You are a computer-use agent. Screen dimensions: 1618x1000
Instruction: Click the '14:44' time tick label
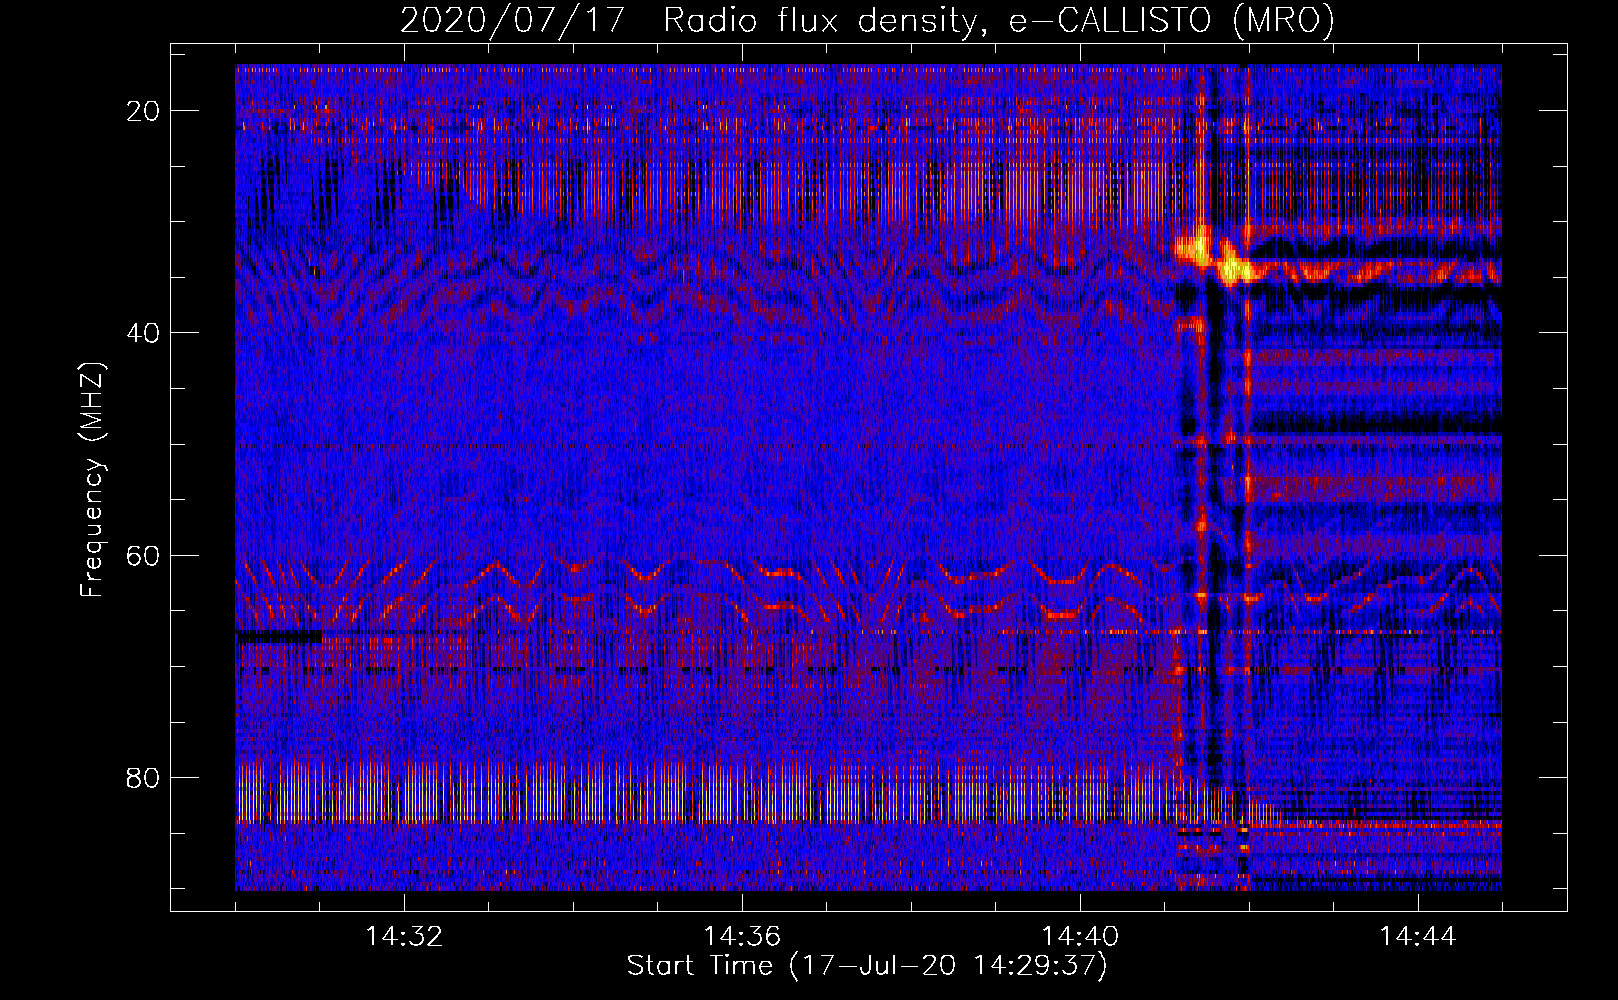coord(1418,937)
